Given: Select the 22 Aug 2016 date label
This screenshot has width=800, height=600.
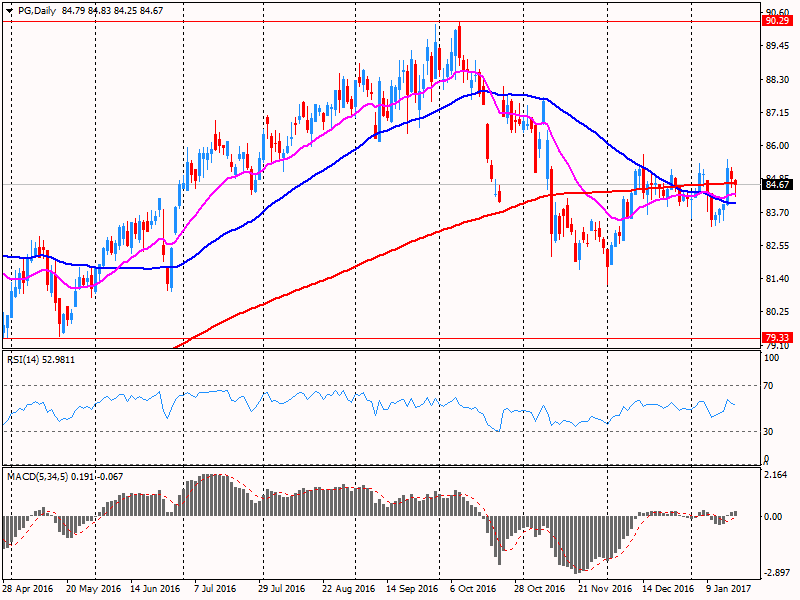Looking at the screenshot, I should pos(348,588).
